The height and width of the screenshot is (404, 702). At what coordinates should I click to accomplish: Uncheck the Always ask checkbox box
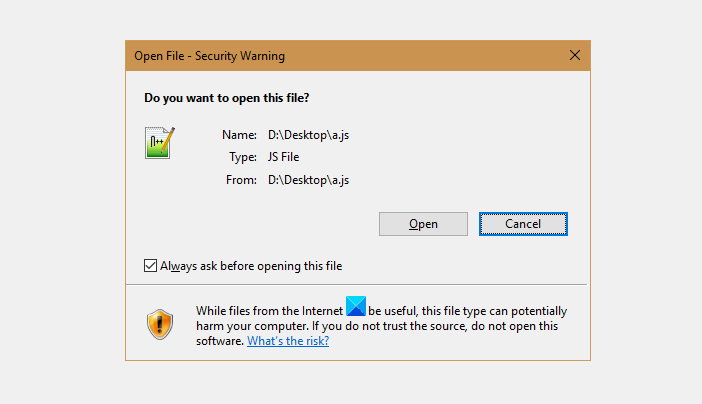click(x=151, y=266)
